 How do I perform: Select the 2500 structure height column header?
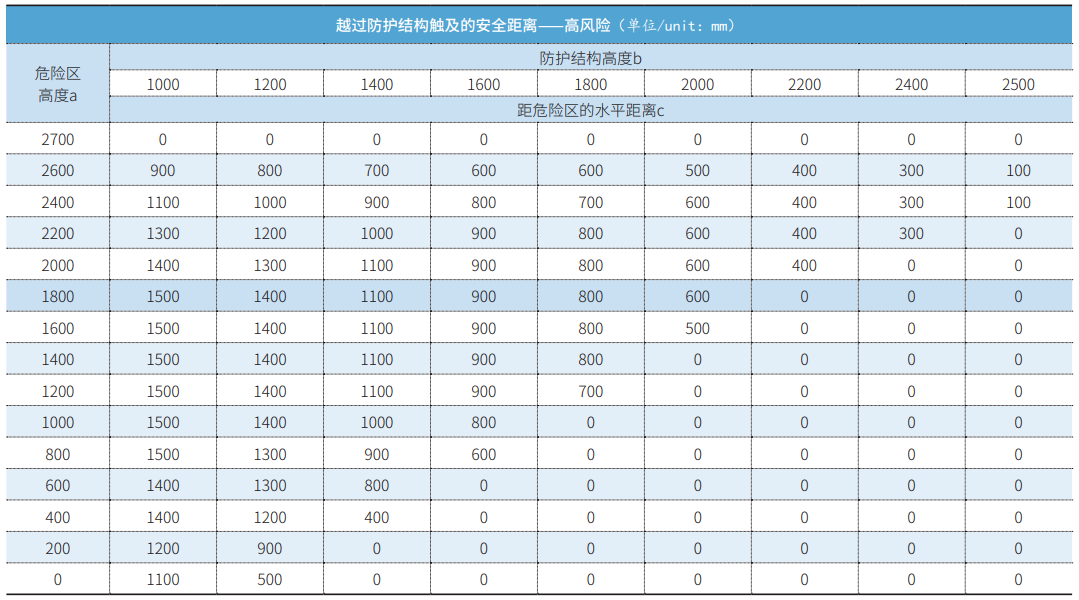tap(1018, 85)
